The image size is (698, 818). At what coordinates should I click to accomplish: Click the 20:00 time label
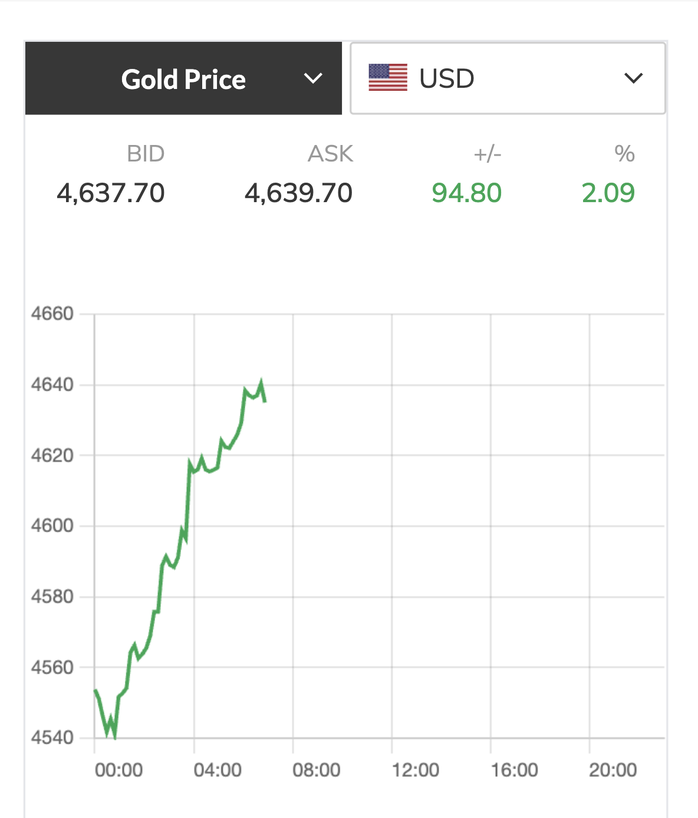[613, 770]
